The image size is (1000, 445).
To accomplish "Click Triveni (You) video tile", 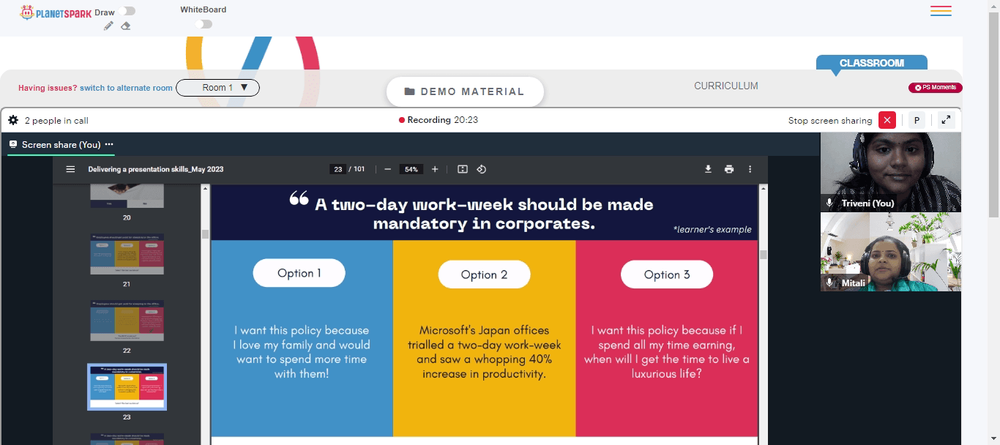I will click(890, 172).
